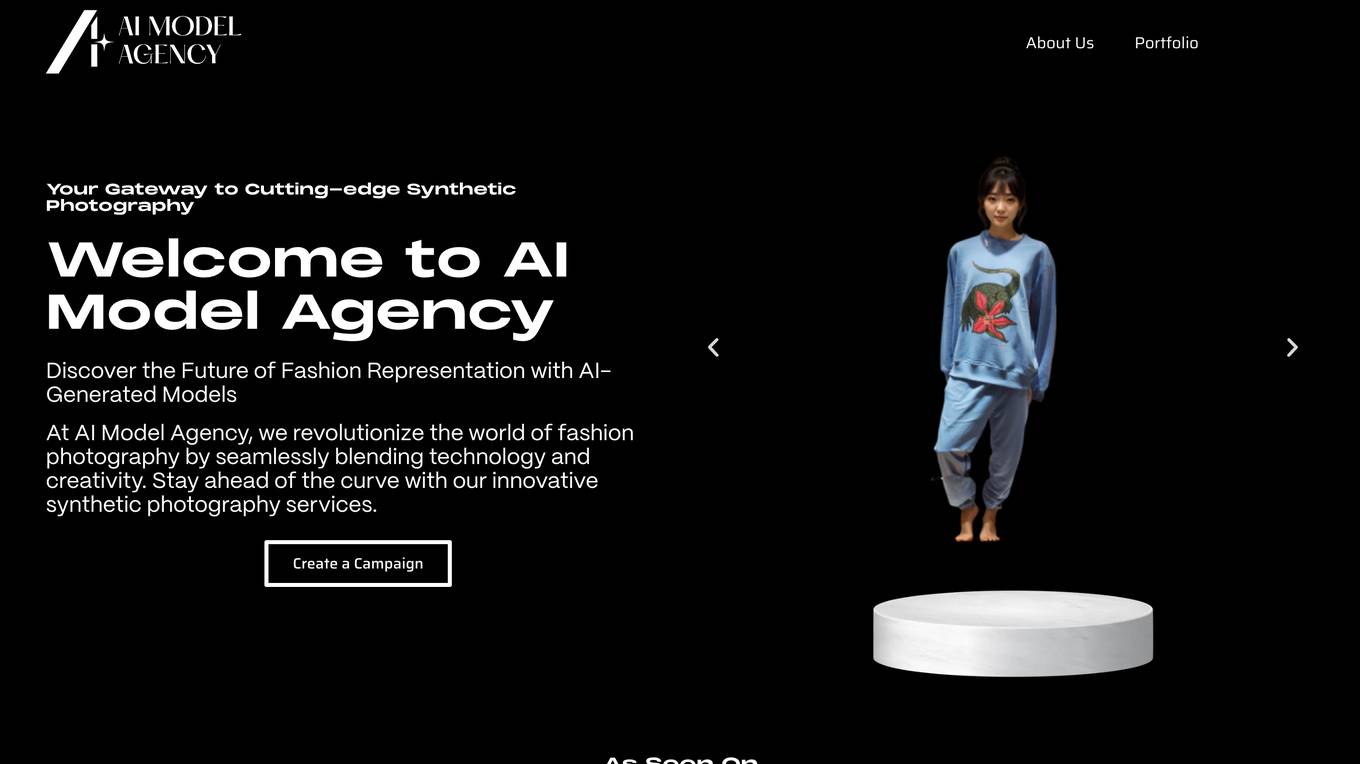This screenshot has height=764, width=1360.
Task: Click the white marble pedestal image
Action: (1013, 633)
